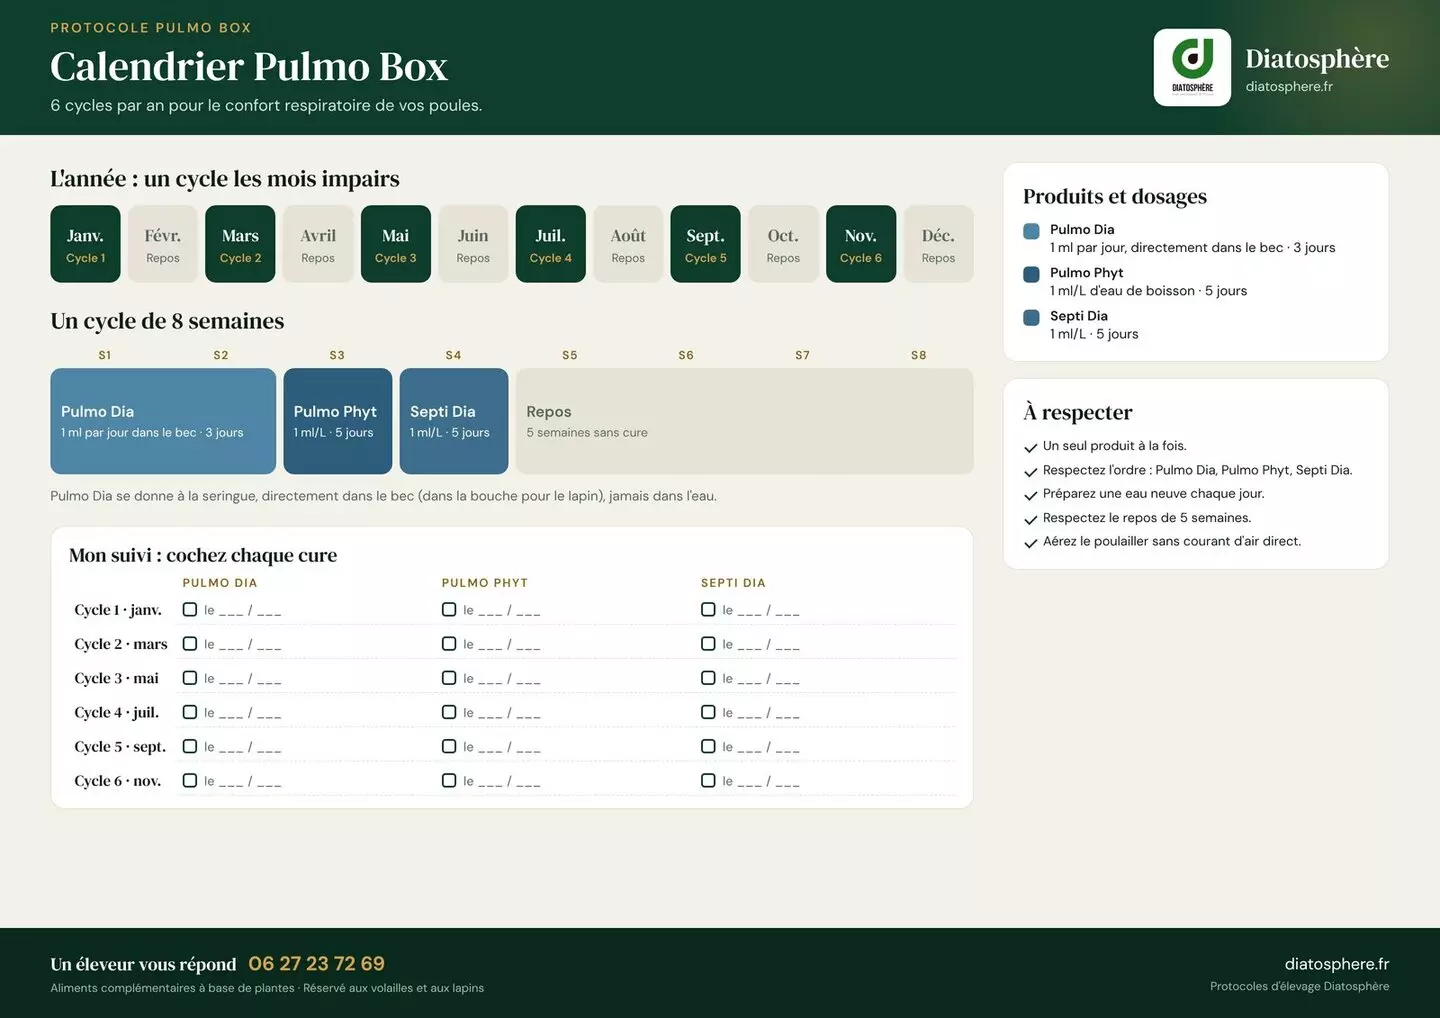The height and width of the screenshot is (1018, 1440).
Task: Click the Pulmo Phyt dark blue color swatch
Action: [1031, 274]
